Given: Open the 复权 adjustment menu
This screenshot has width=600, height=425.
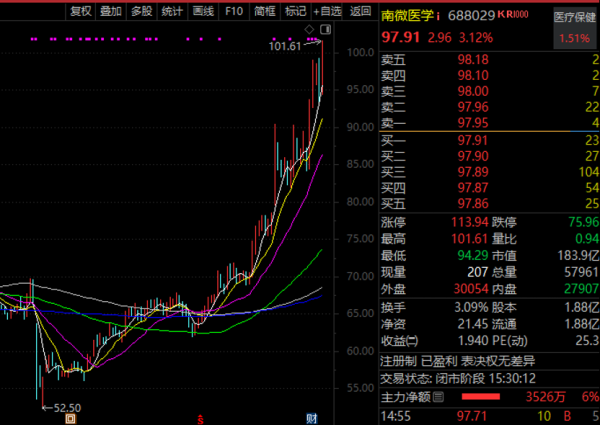Looking at the screenshot, I should click(81, 11).
